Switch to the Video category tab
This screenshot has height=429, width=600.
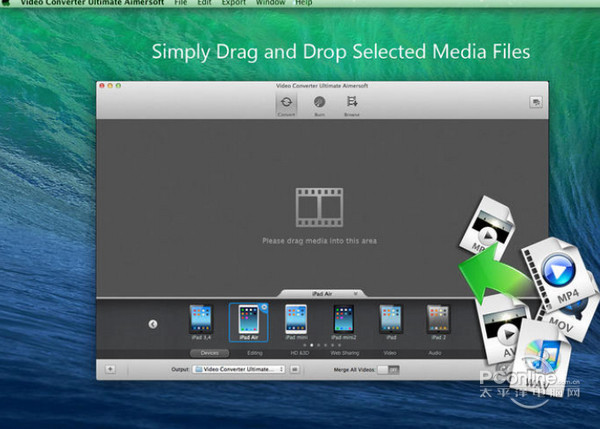(390, 353)
